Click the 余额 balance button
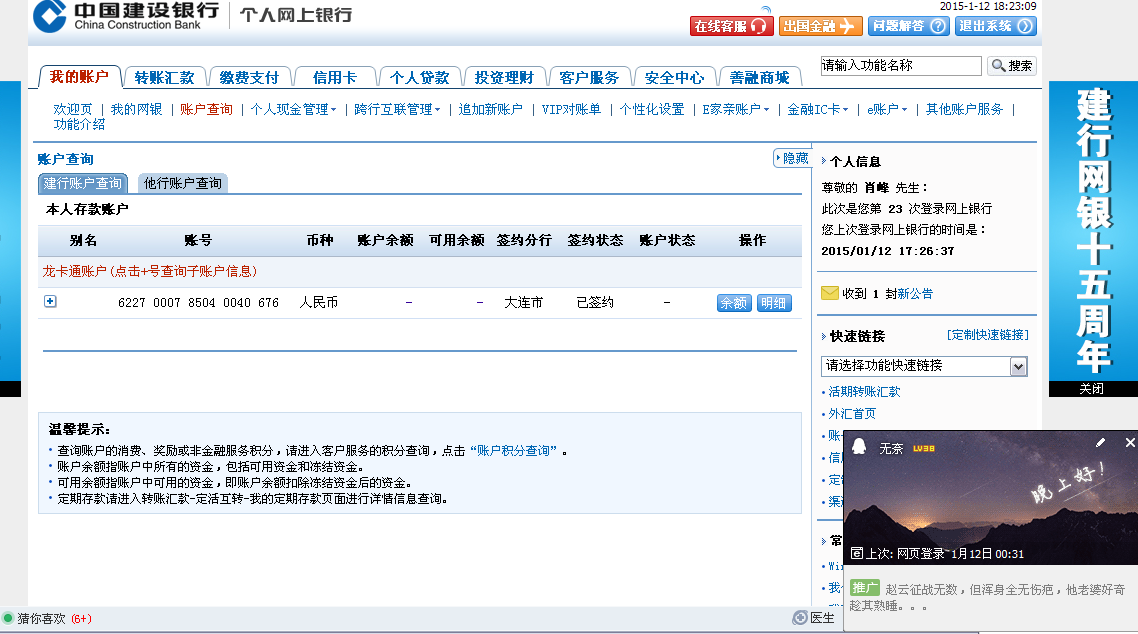The width and height of the screenshot is (1138, 634). [734, 303]
